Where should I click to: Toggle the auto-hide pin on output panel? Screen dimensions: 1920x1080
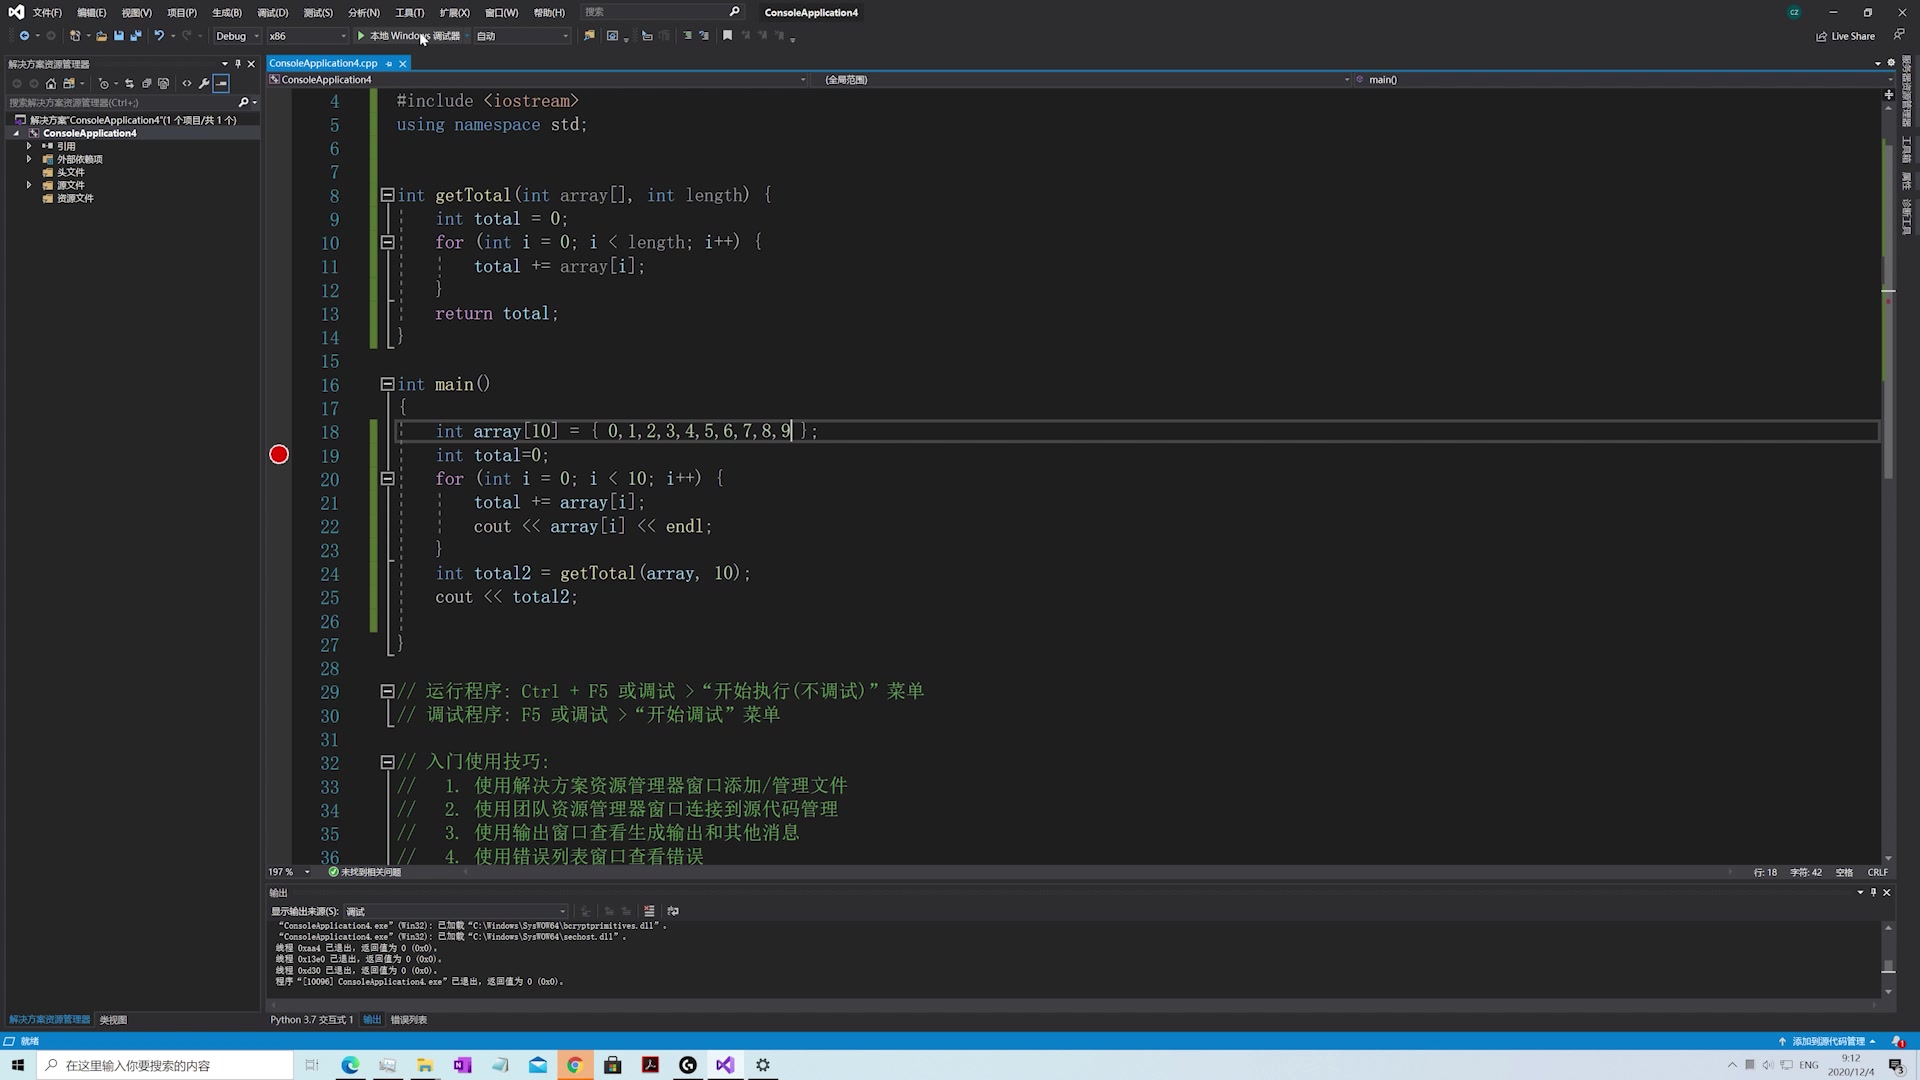click(1873, 892)
